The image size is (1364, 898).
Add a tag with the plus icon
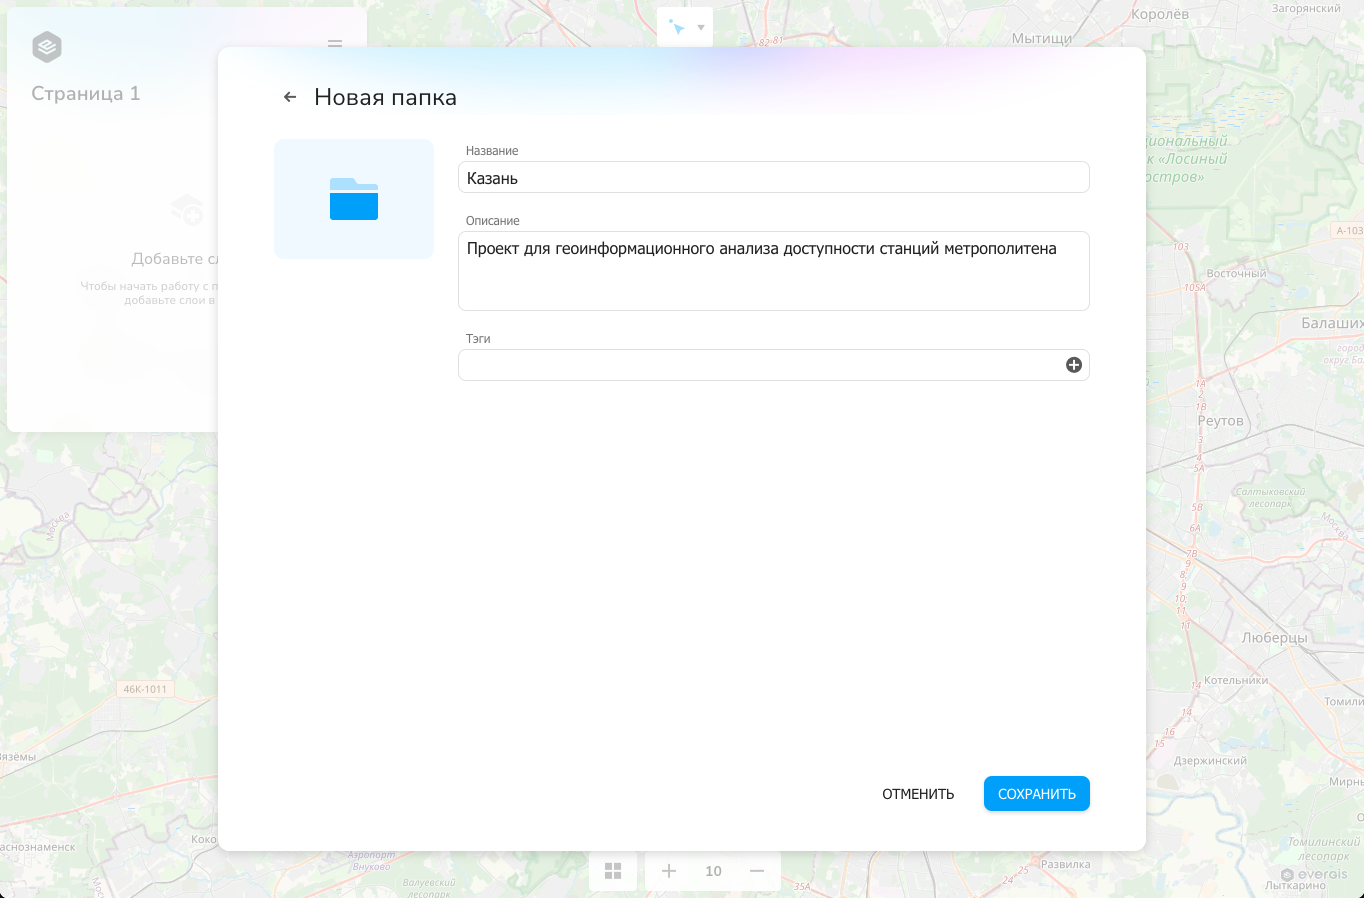[1074, 365]
